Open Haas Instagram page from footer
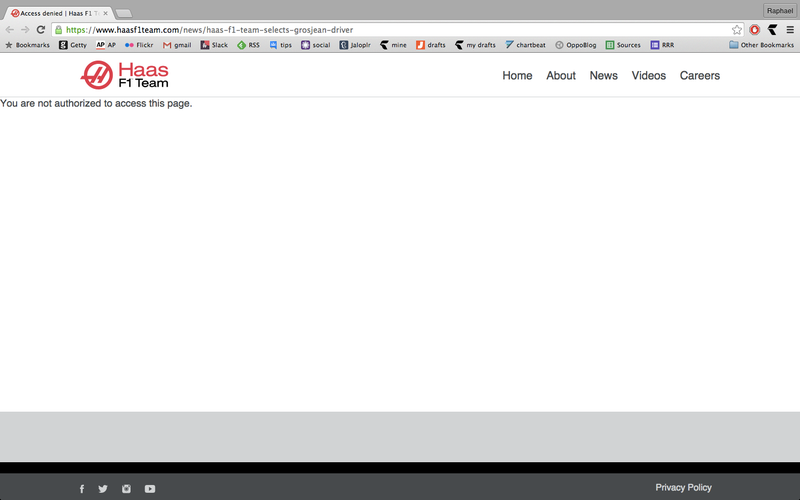 coord(126,489)
